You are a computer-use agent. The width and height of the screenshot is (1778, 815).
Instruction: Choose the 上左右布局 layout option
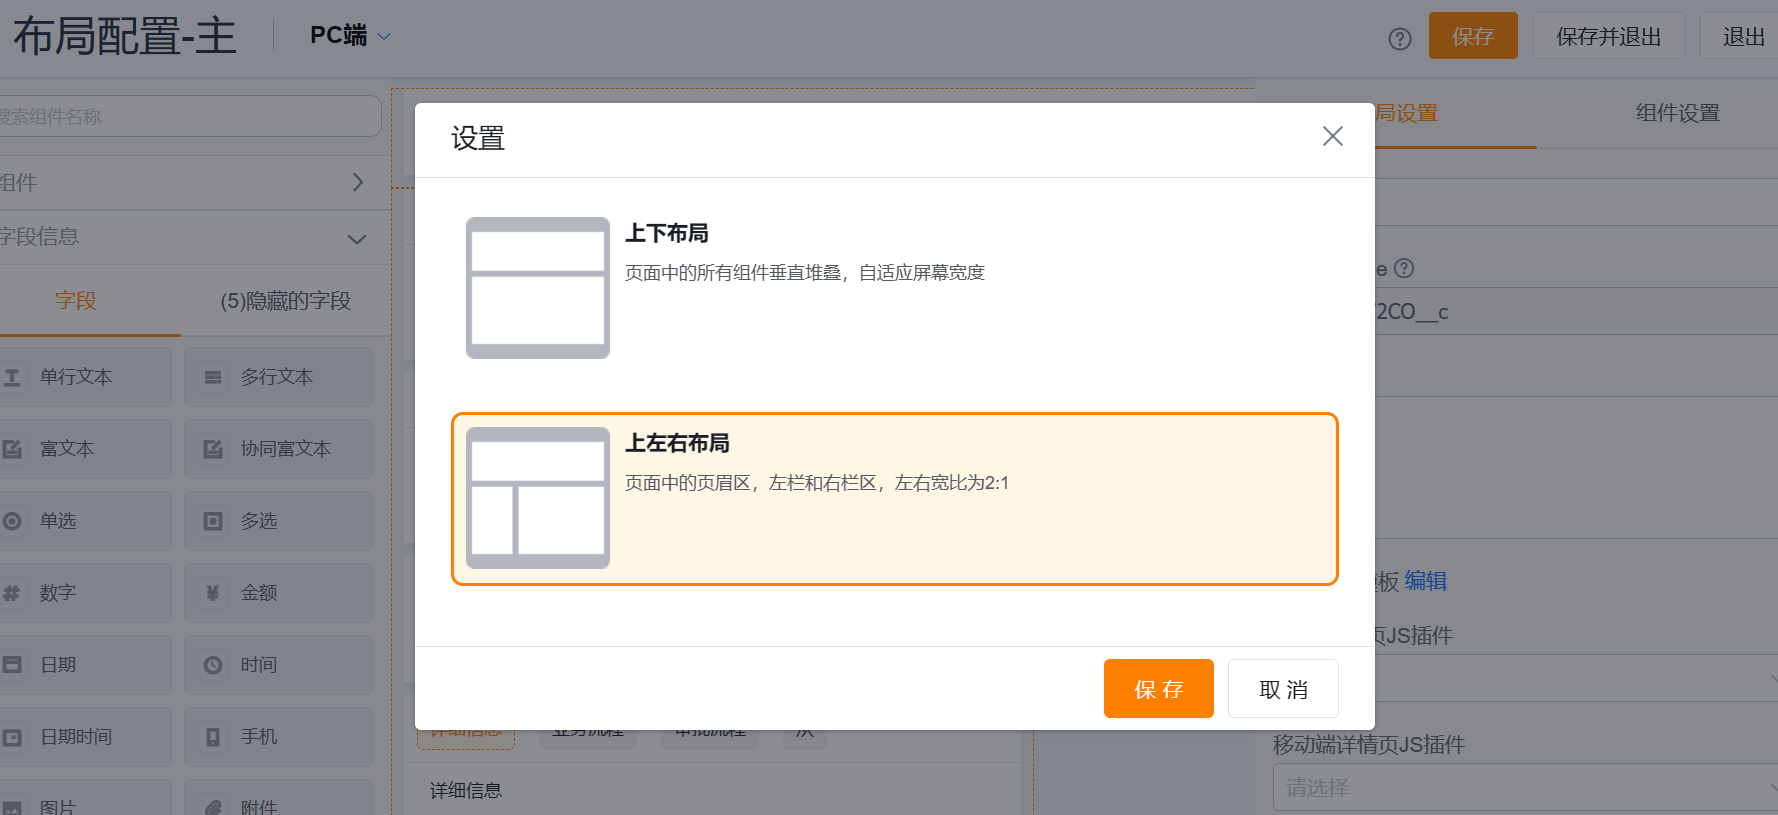(x=894, y=498)
